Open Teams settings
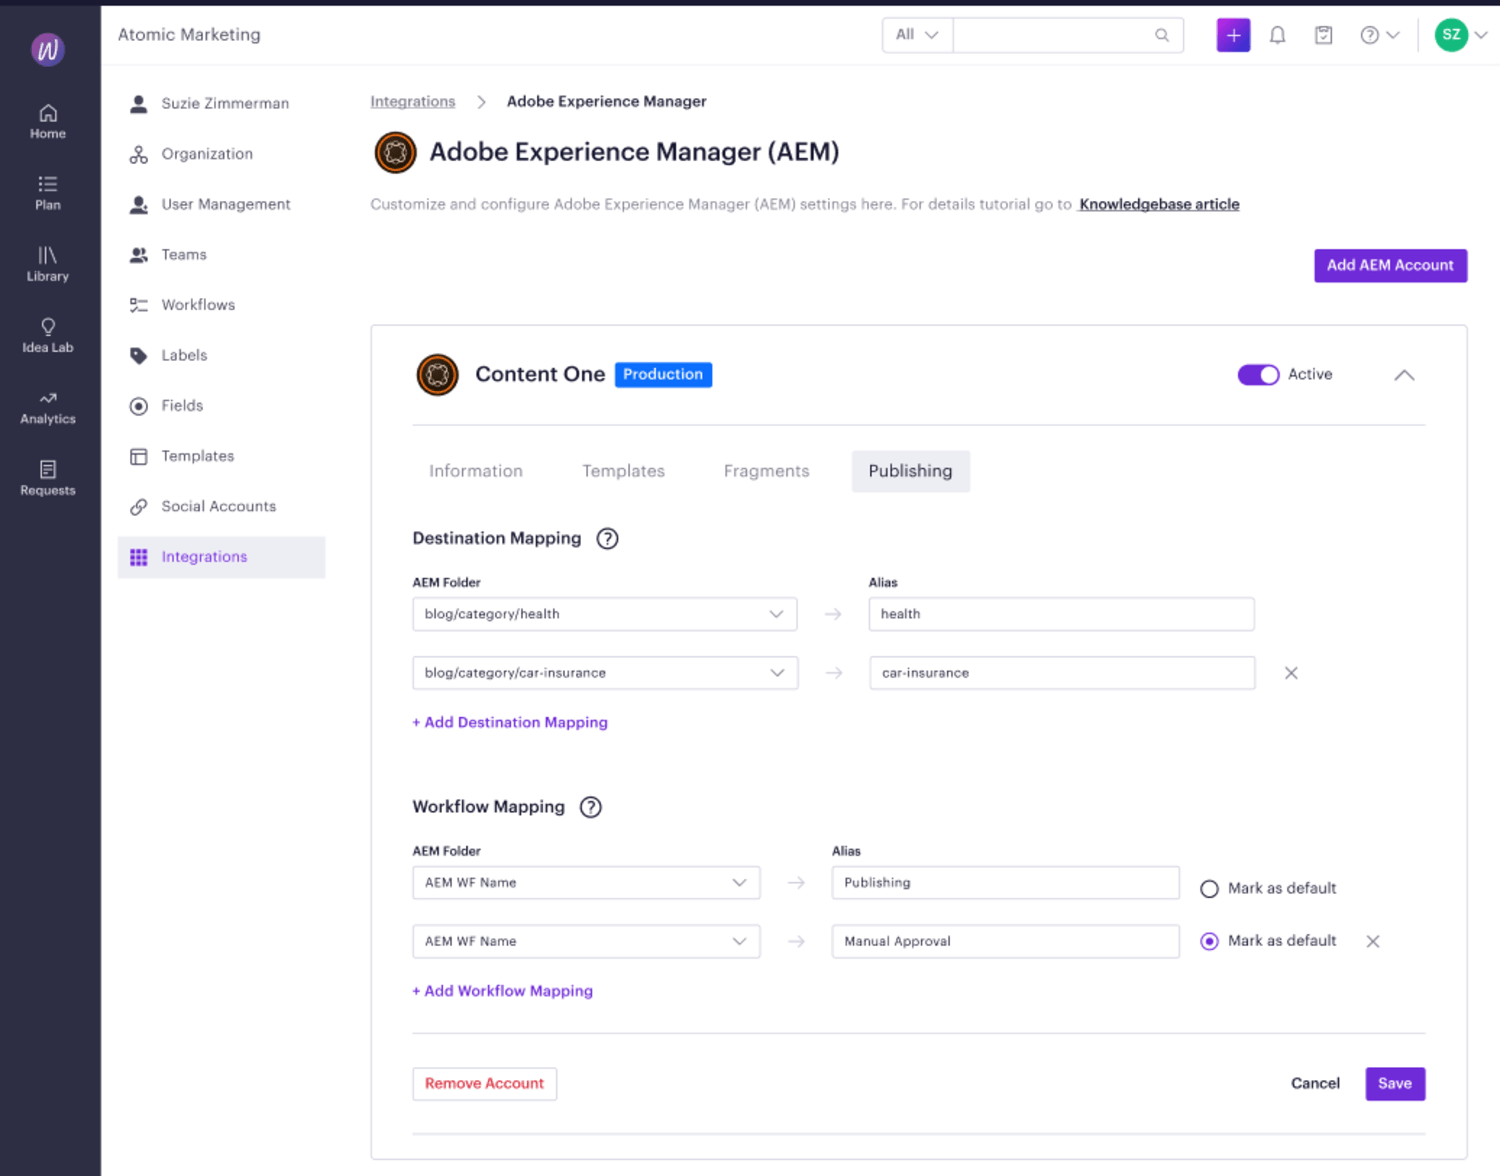This screenshot has height=1176, width=1500. click(x=221, y=255)
